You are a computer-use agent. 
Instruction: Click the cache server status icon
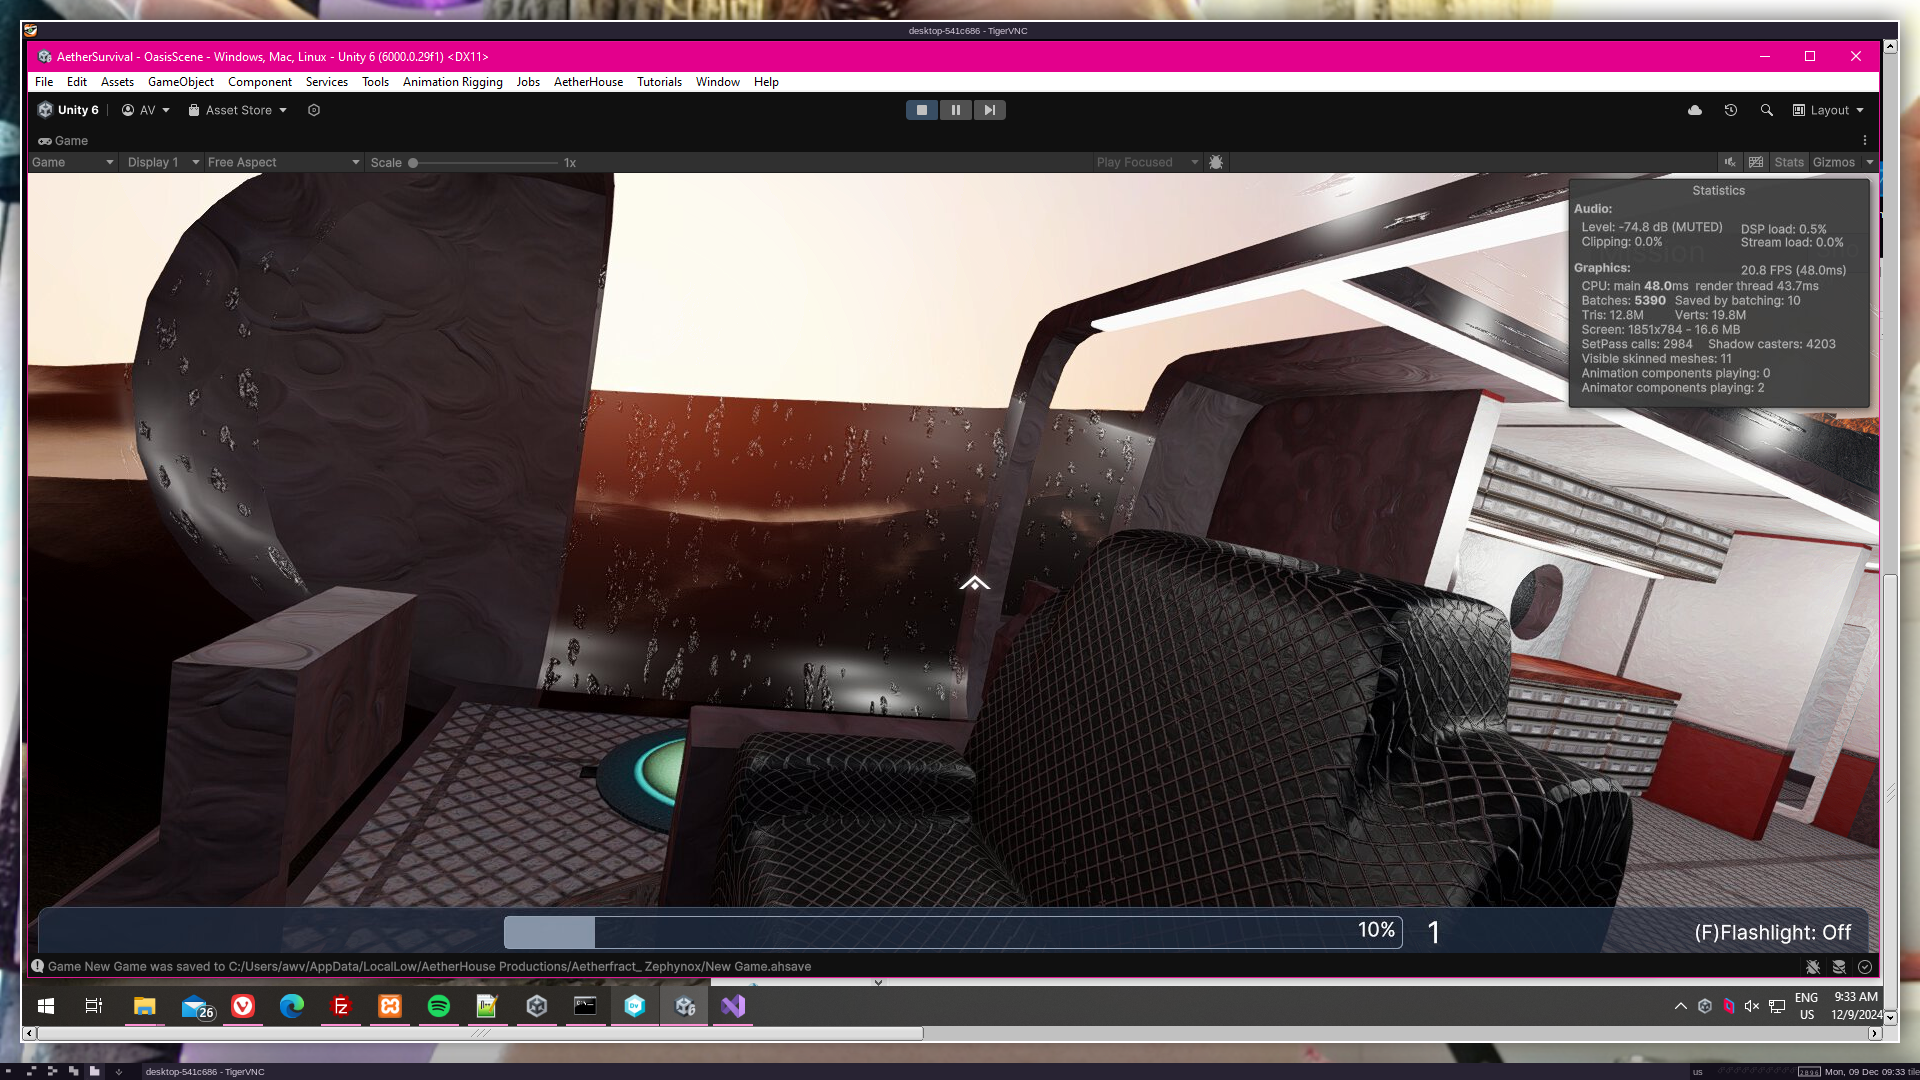click(x=1838, y=967)
